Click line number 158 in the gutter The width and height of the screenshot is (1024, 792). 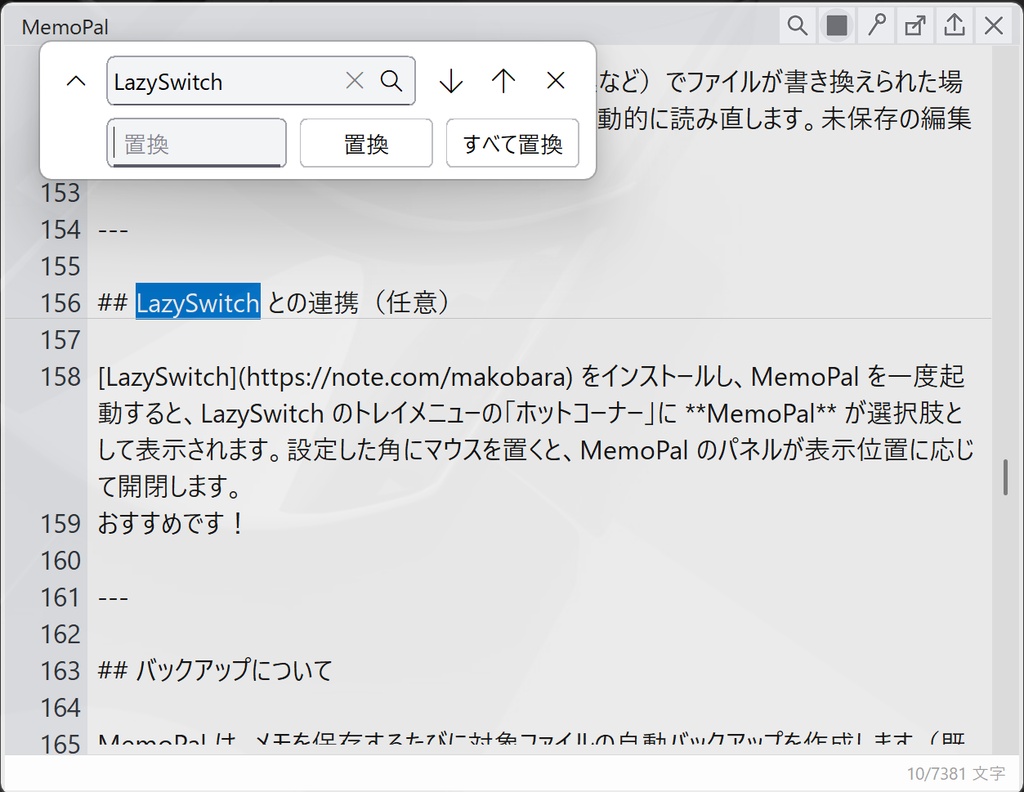tap(61, 377)
